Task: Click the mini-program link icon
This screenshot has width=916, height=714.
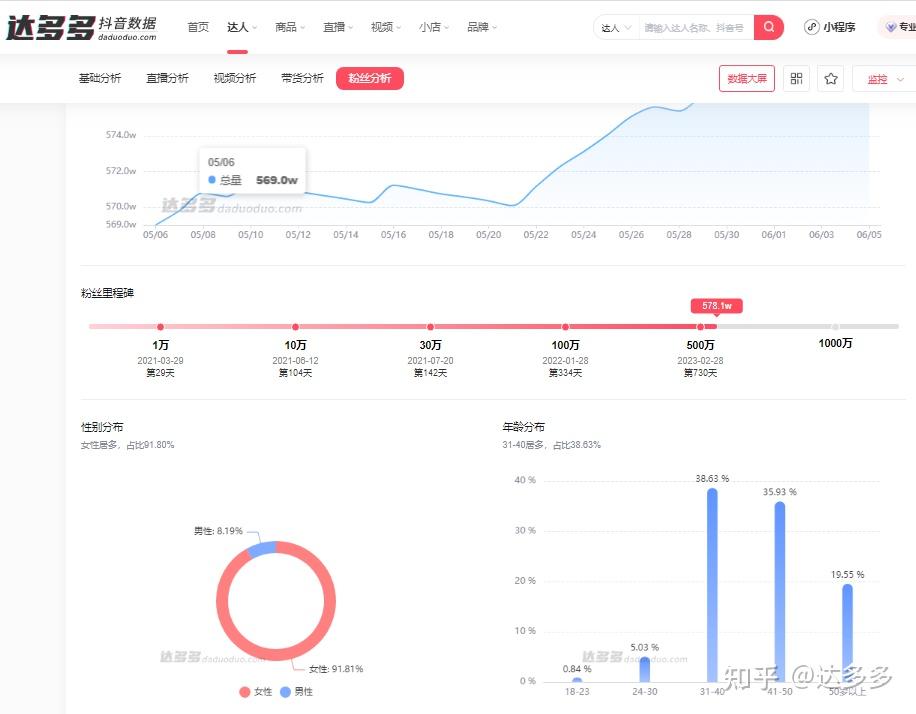Action: [811, 27]
